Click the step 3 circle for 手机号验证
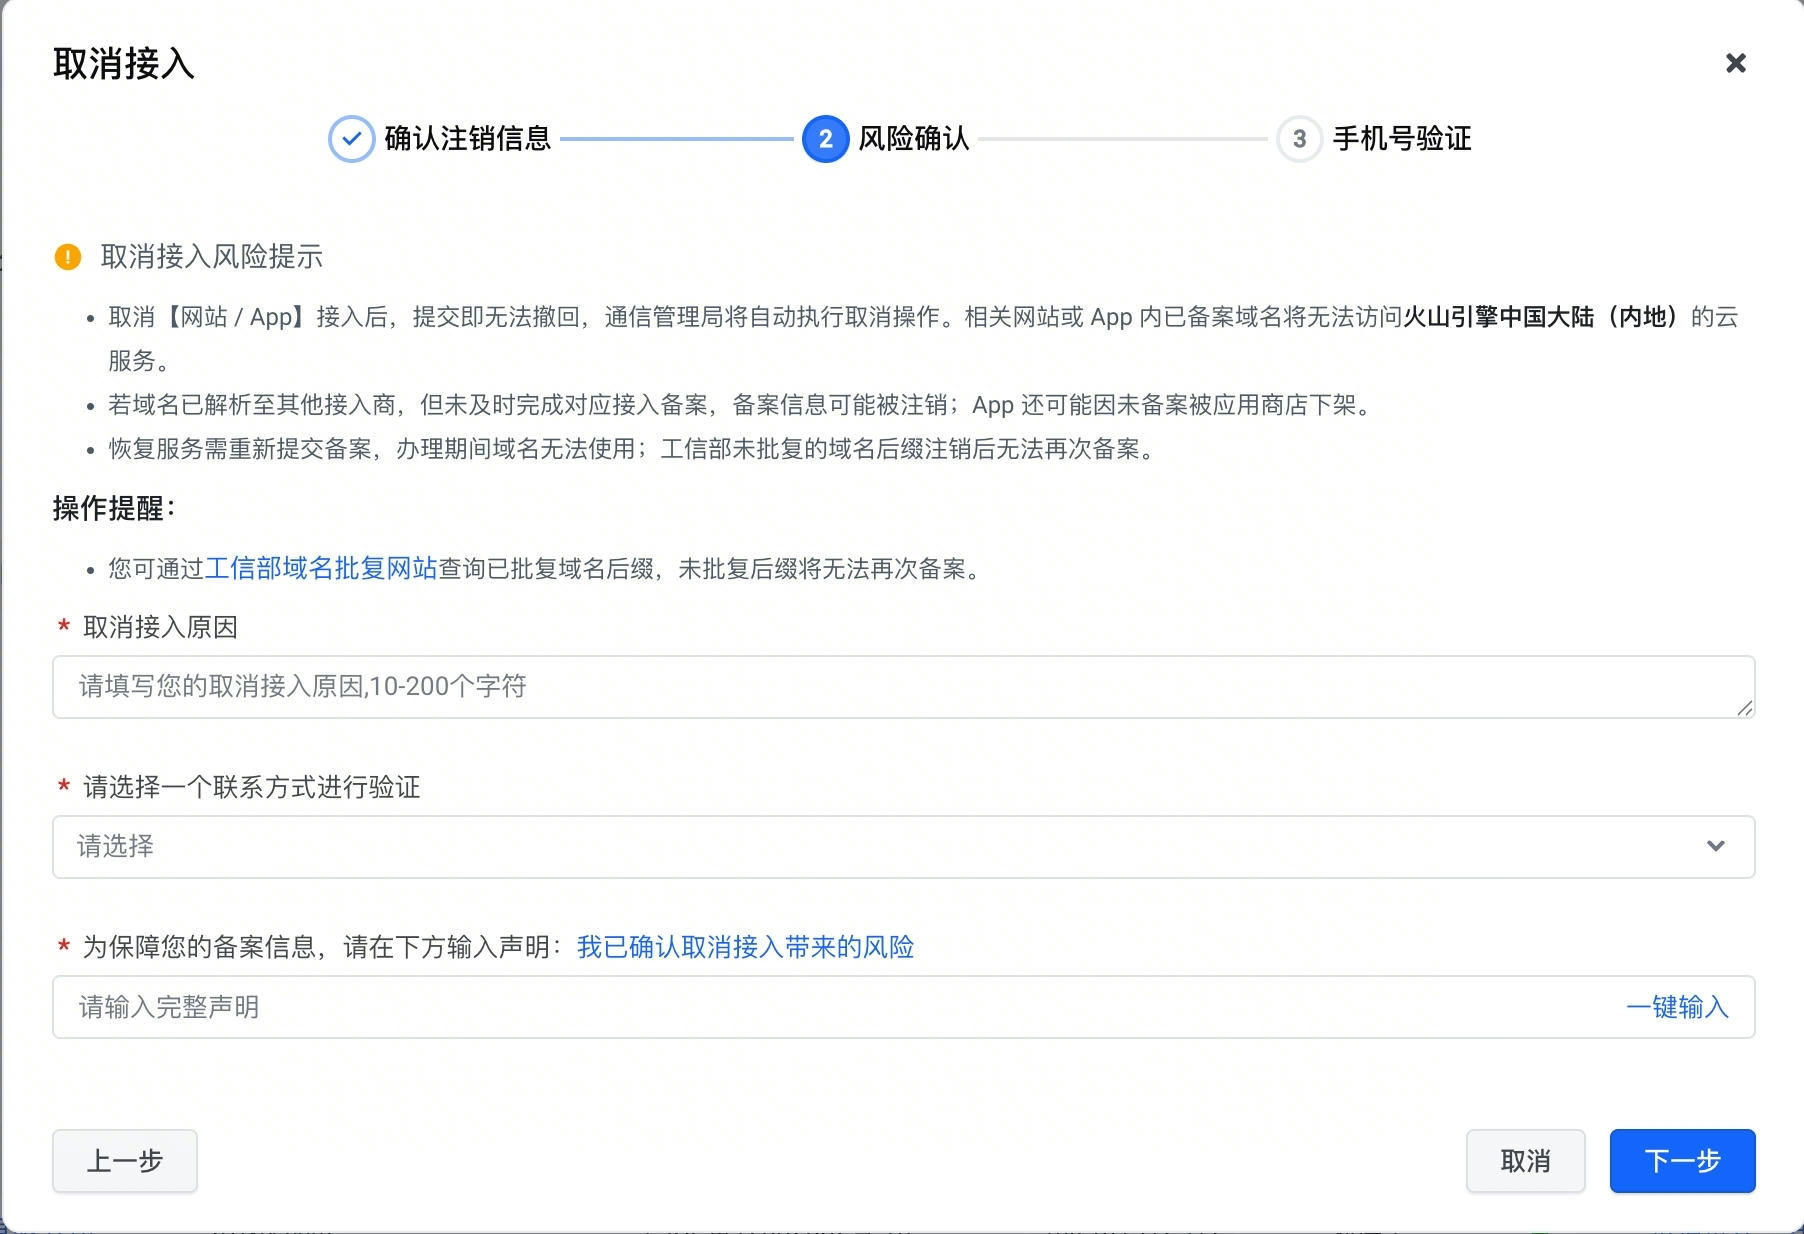The width and height of the screenshot is (1804, 1234). [1299, 139]
